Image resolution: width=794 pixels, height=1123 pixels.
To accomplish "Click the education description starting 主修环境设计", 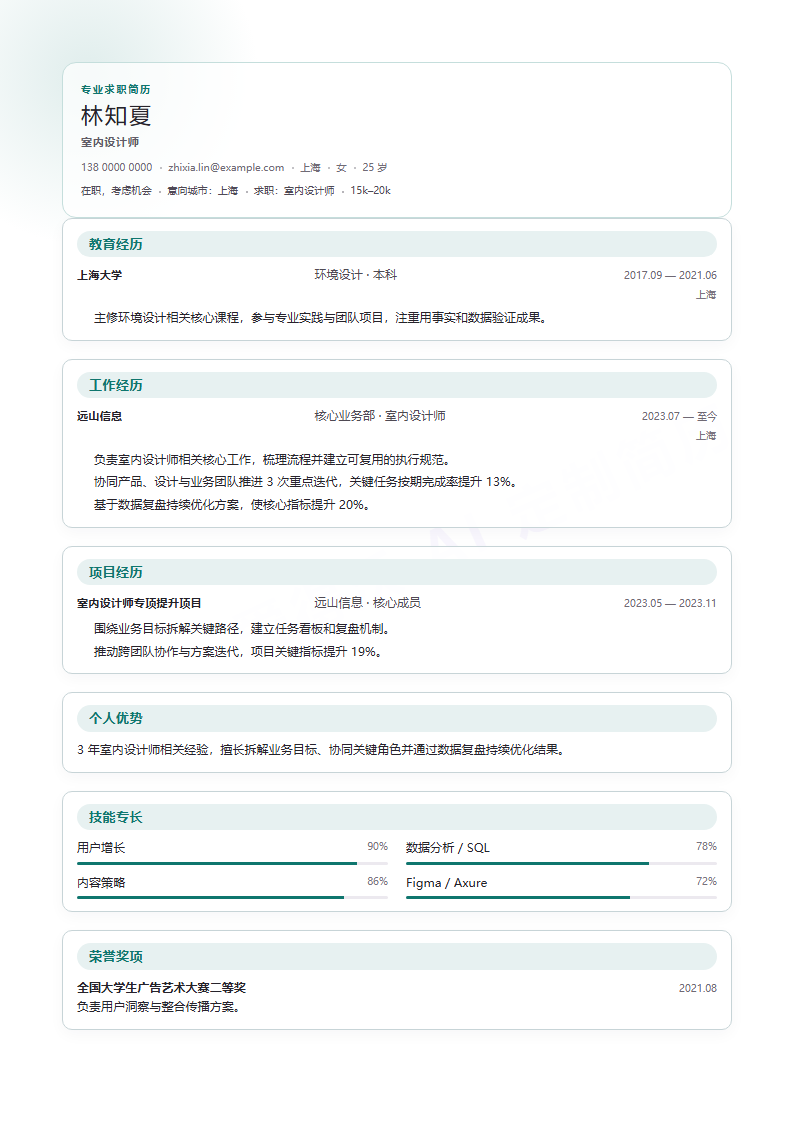I will (x=321, y=318).
